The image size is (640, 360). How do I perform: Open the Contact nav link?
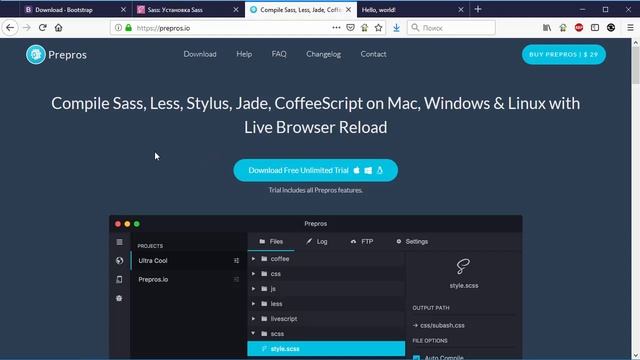pyautogui.click(x=373, y=54)
